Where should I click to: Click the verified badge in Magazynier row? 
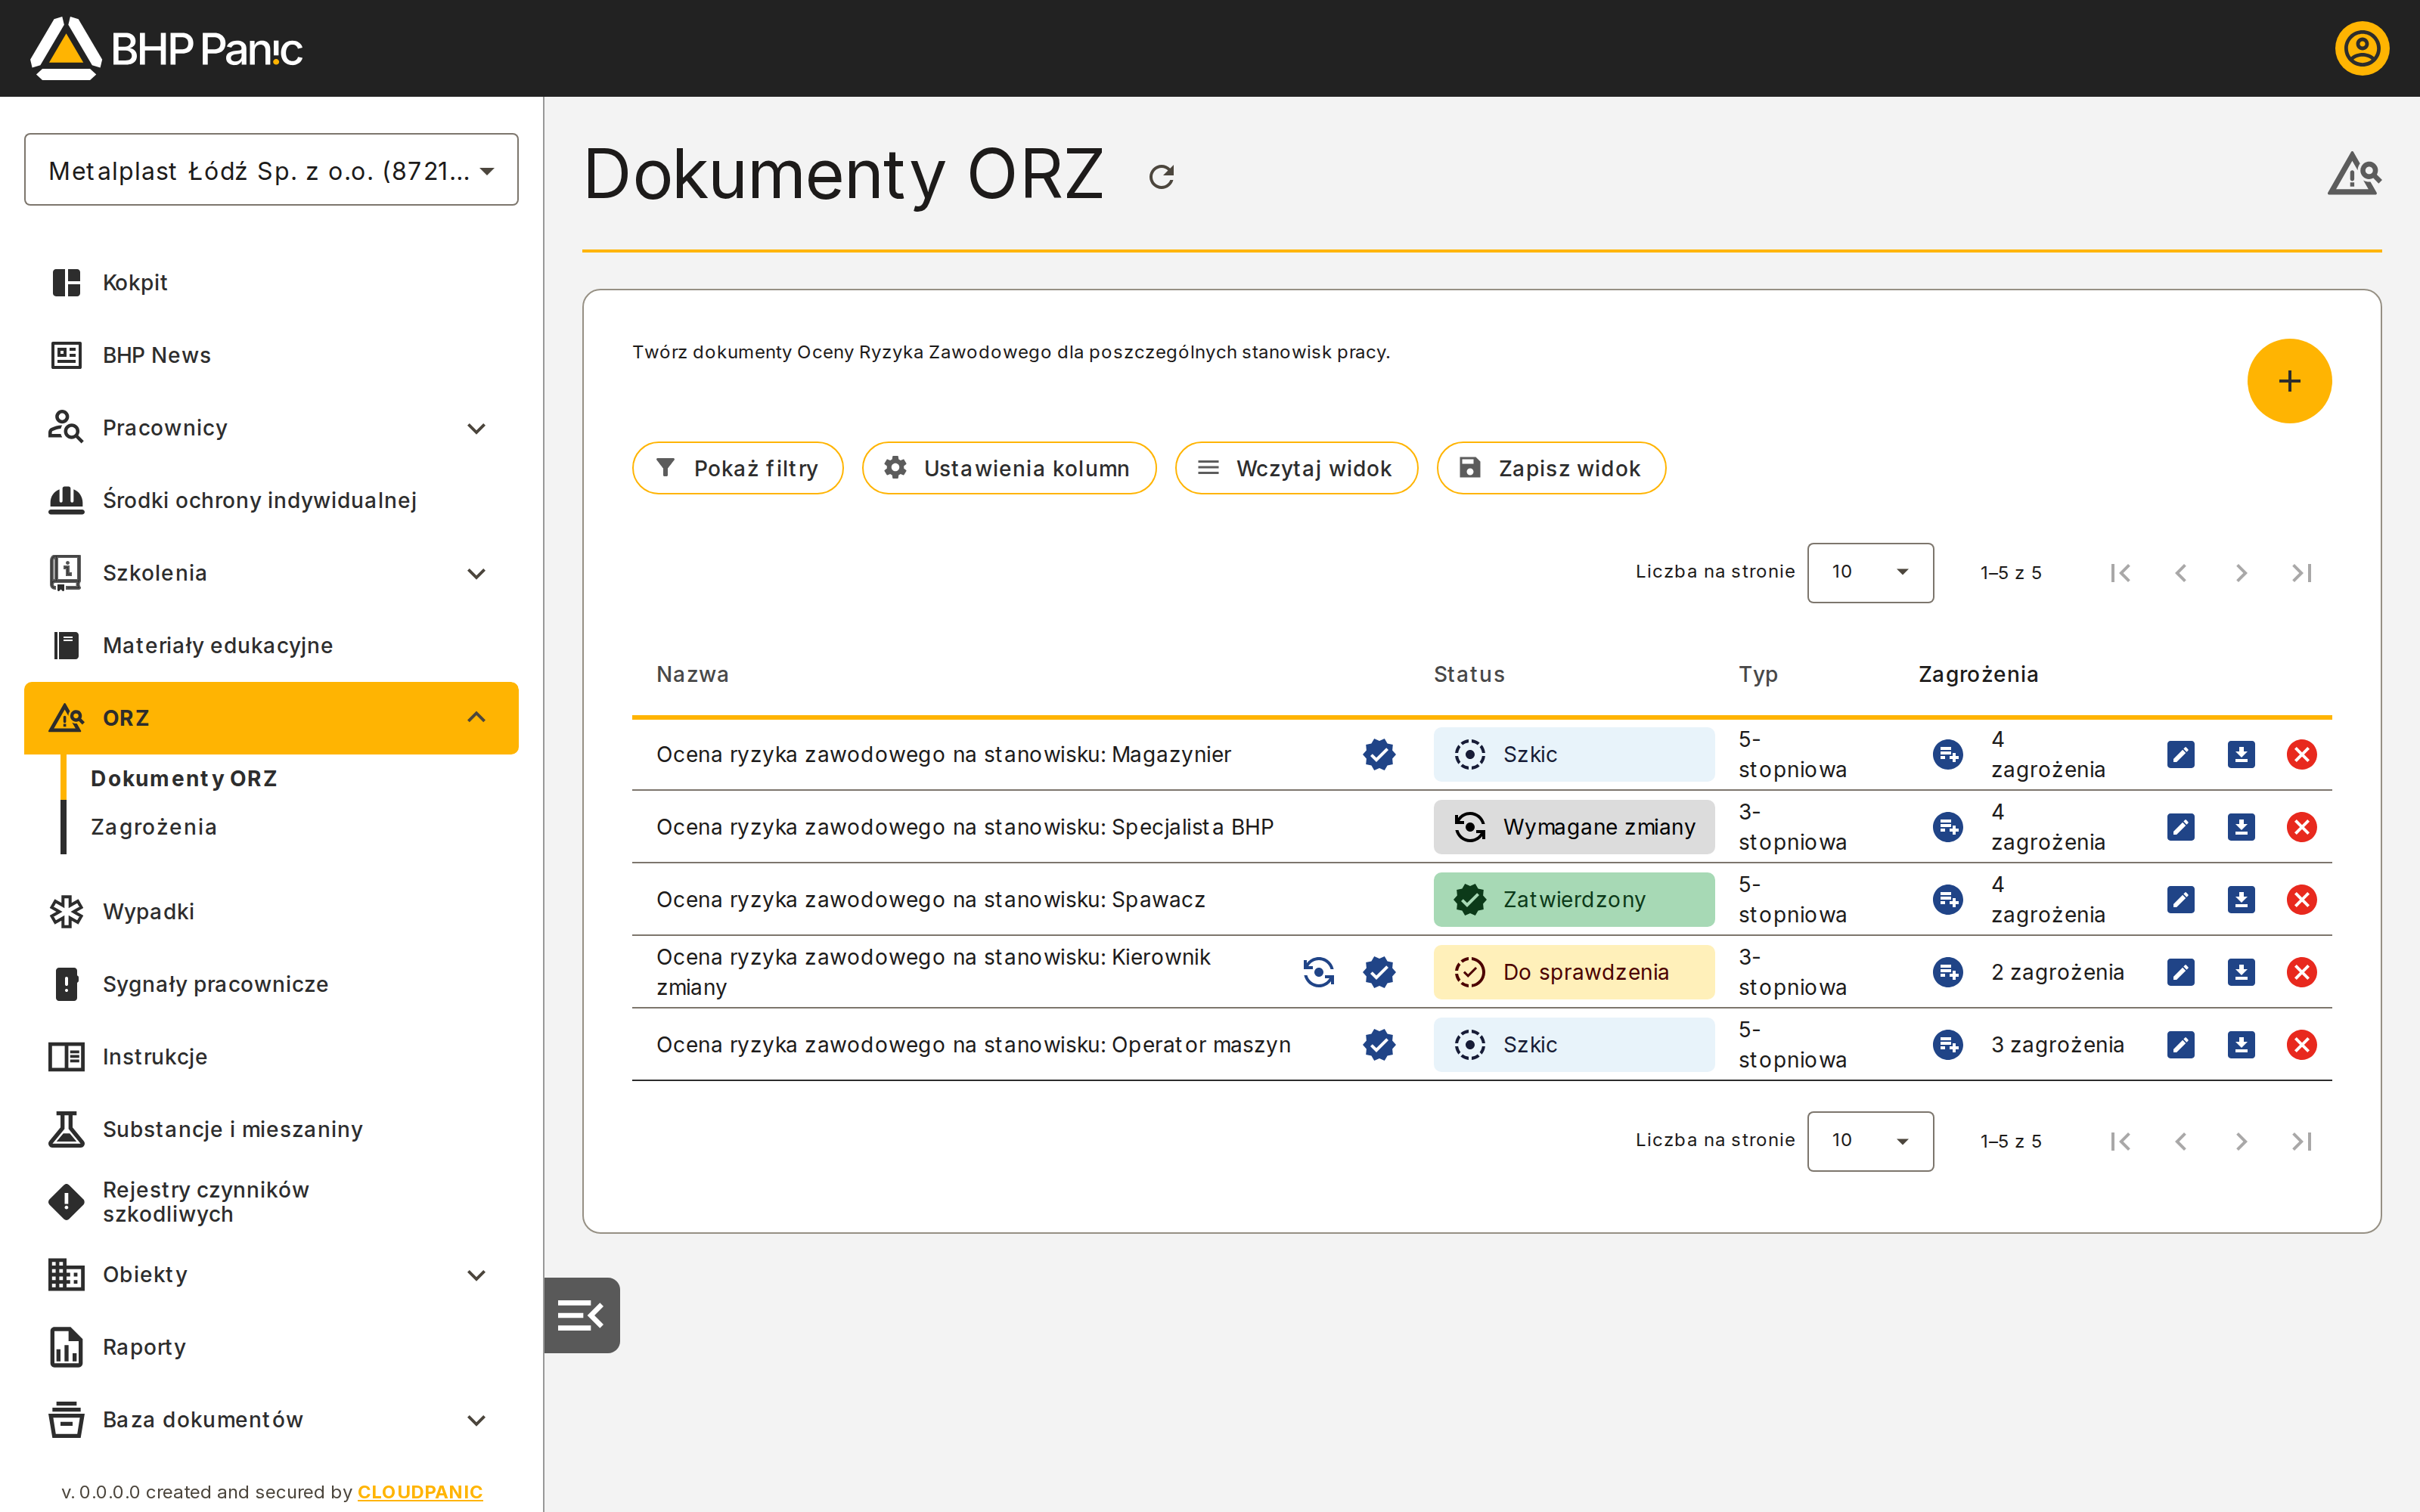1379,754
